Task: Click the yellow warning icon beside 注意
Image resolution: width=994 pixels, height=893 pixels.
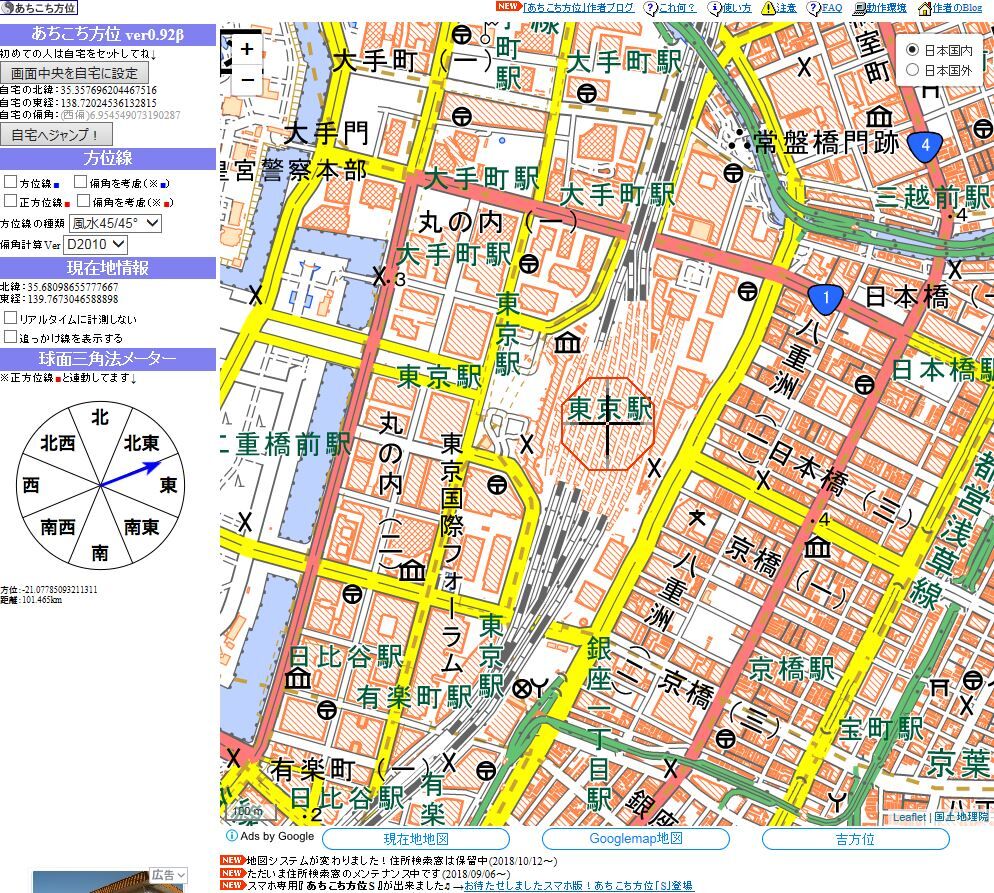Action: click(768, 8)
